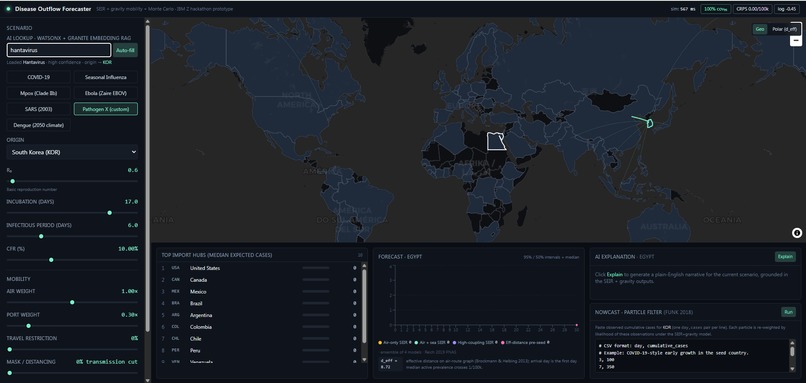
Task: Click the AI lookup hantavirus input field
Action: point(59,50)
